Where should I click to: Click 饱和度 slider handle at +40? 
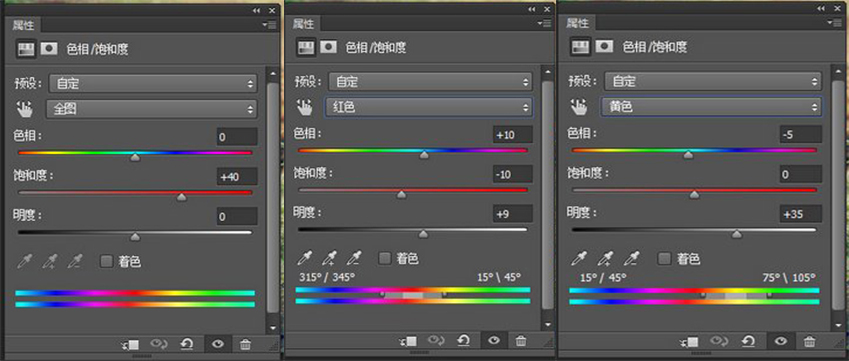[182, 197]
